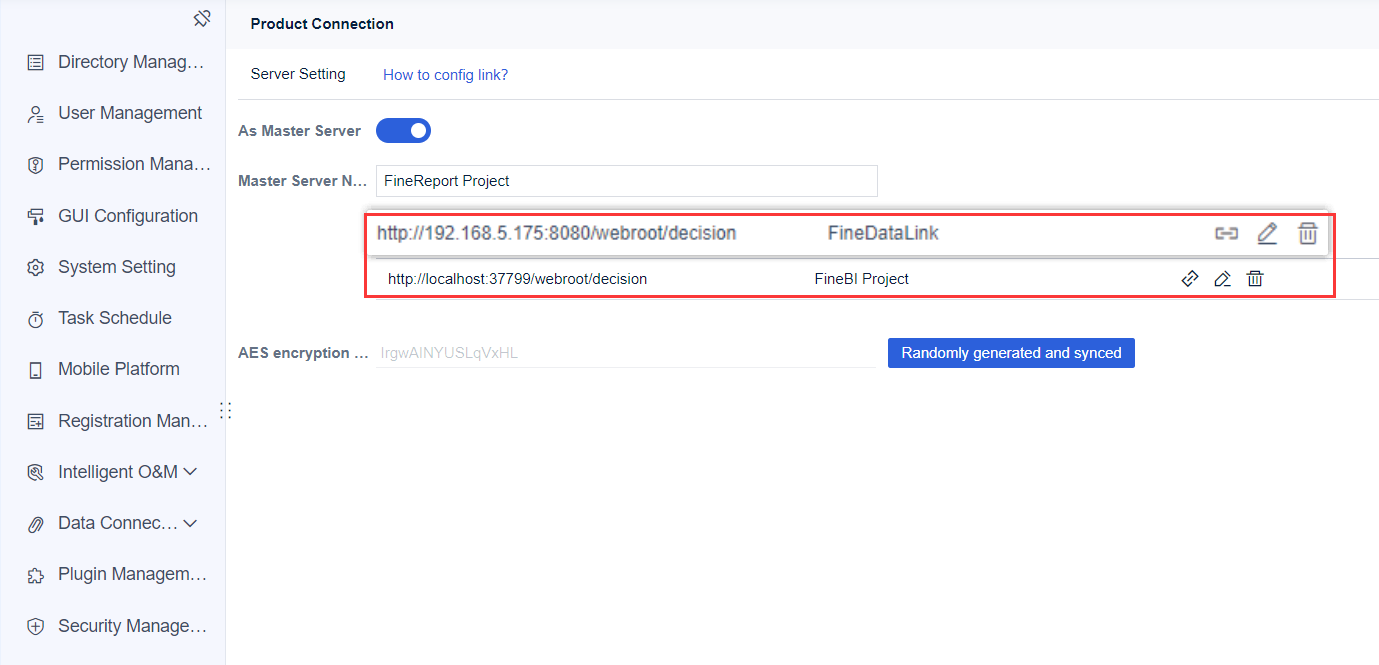The width and height of the screenshot is (1379, 665).
Task: Switch to the Server Setting tab
Action: click(298, 73)
